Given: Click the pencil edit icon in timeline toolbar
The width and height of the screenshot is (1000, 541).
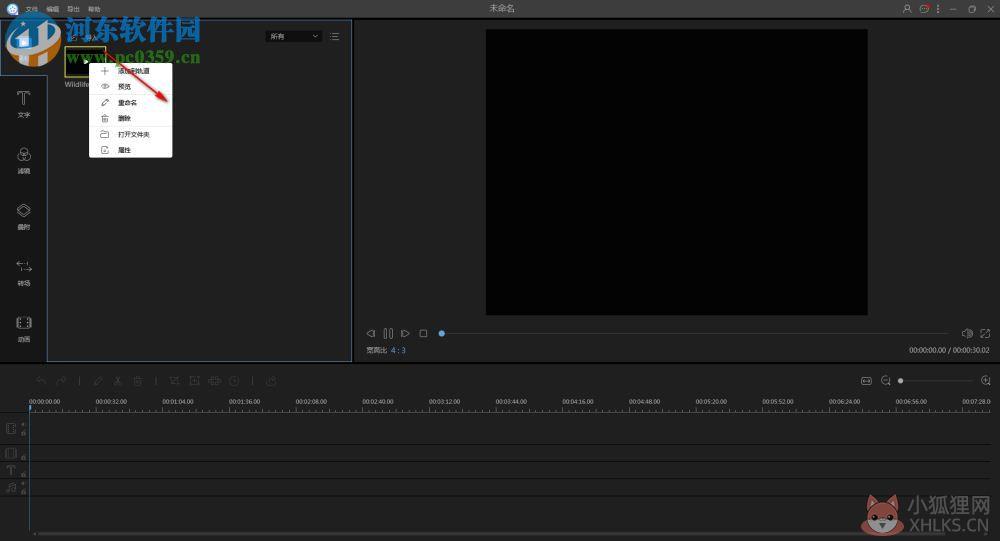Looking at the screenshot, I should point(98,381).
